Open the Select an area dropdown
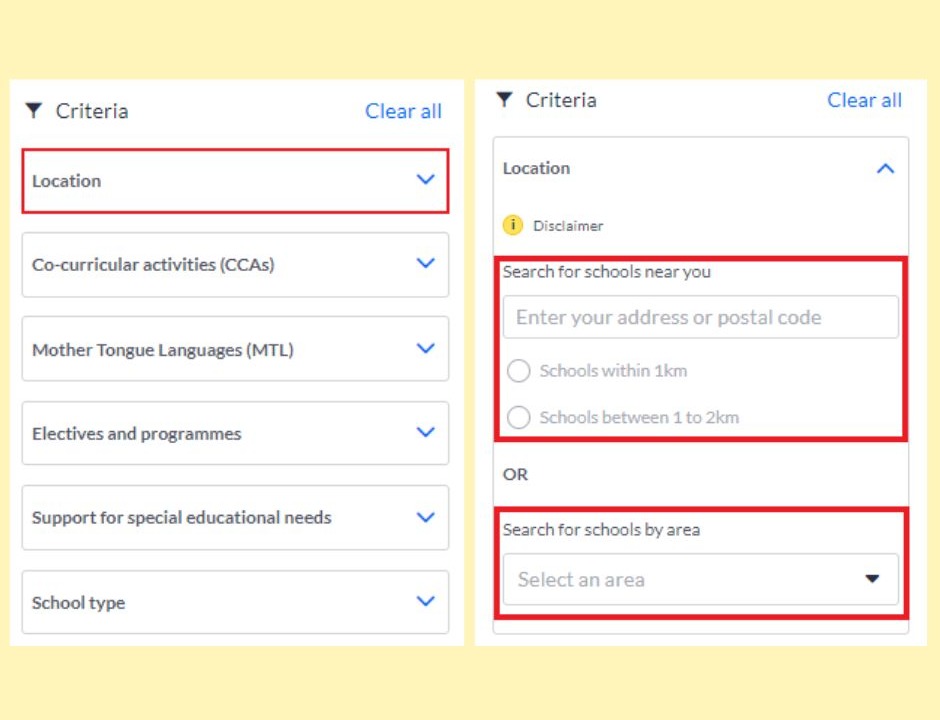The height and width of the screenshot is (720, 940). (700, 579)
